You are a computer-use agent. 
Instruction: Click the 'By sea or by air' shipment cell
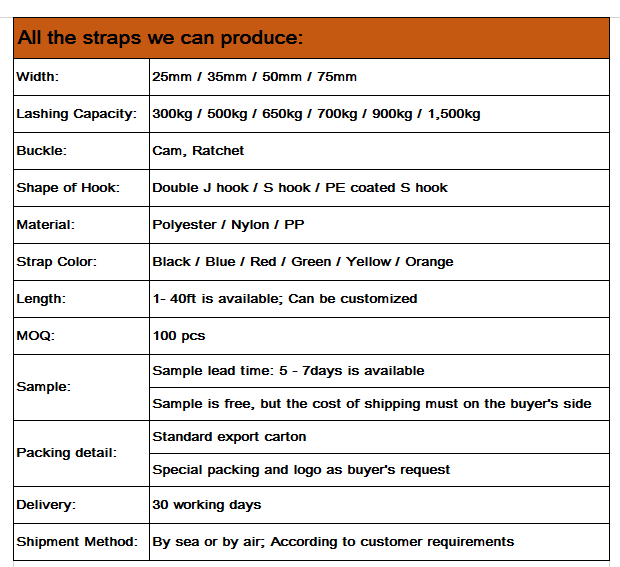(x=379, y=542)
